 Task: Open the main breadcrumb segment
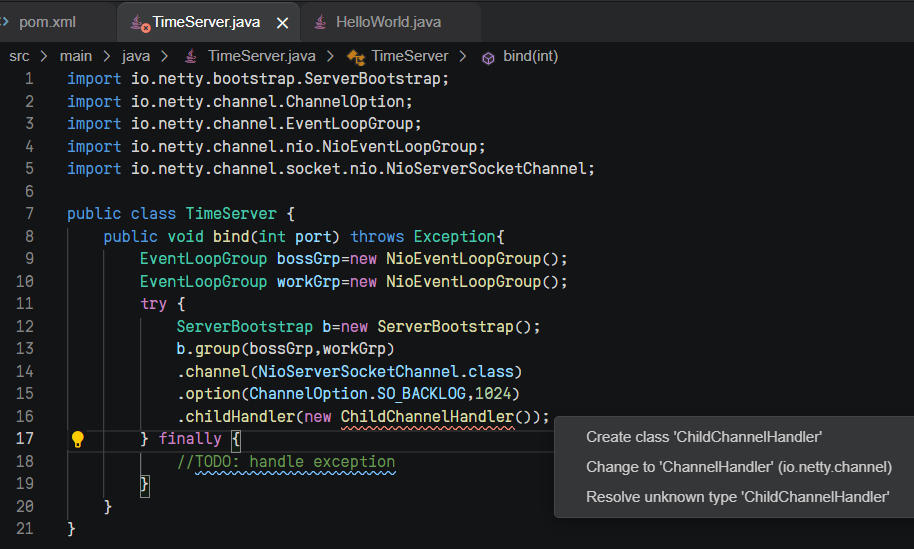pyautogui.click(x=76, y=56)
